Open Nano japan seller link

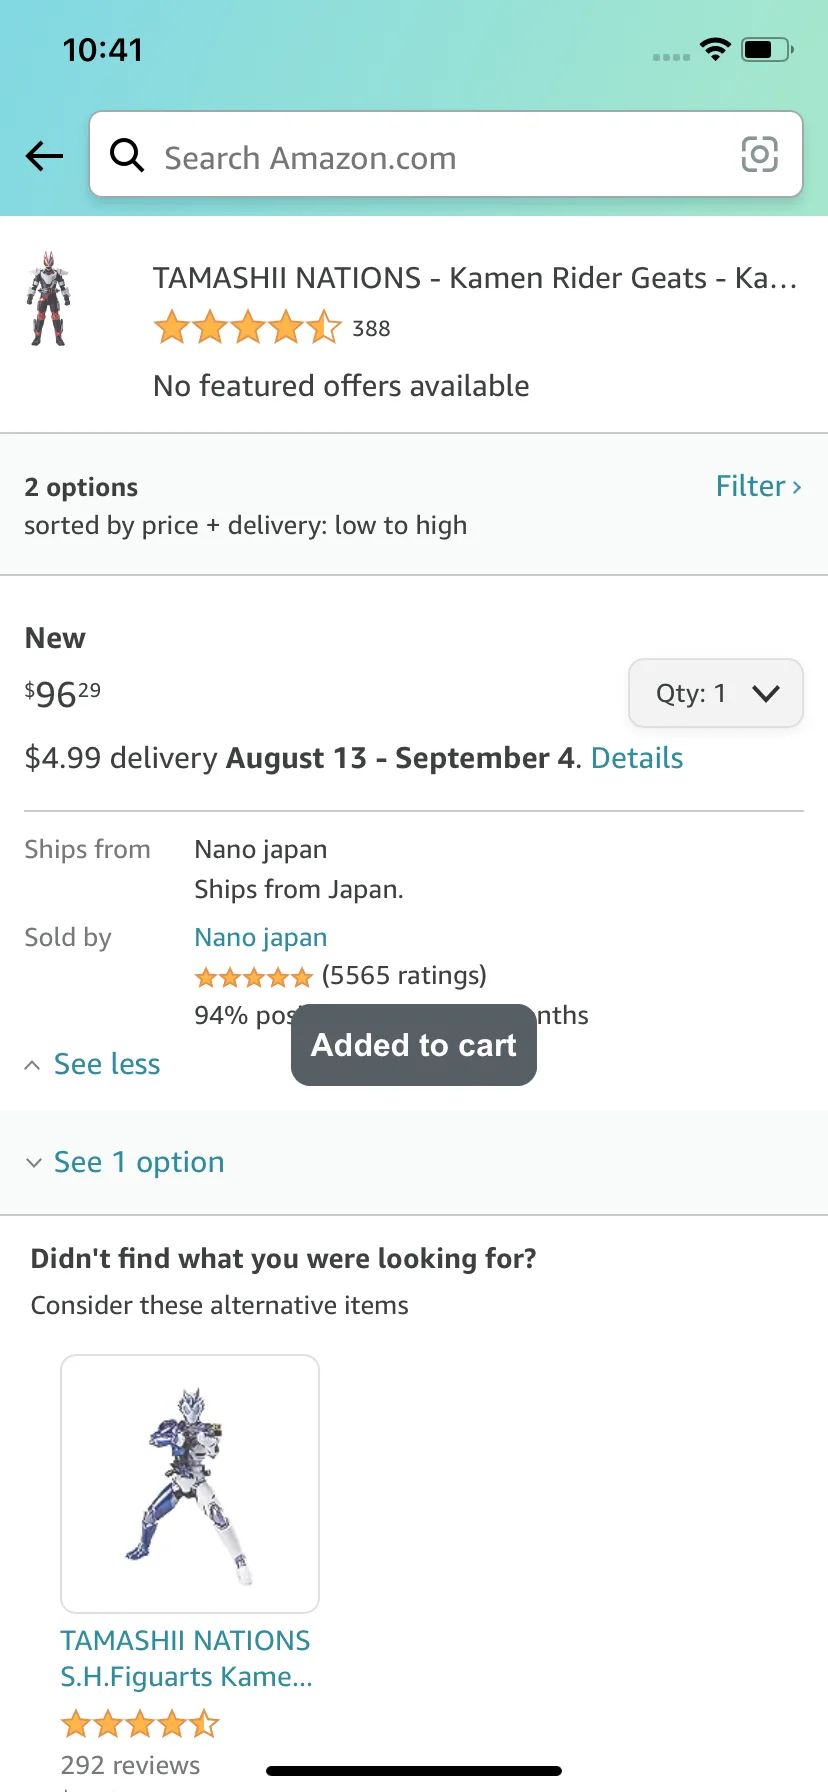point(260,937)
